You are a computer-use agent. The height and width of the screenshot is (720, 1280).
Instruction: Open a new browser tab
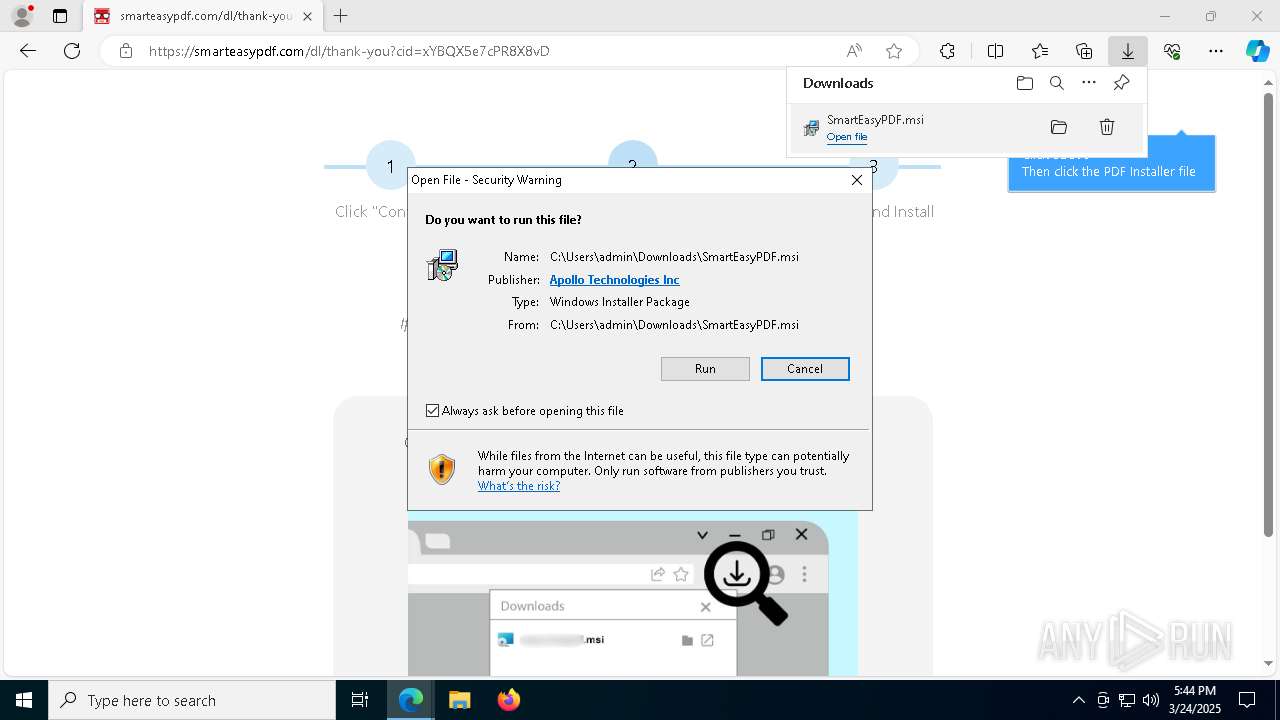pos(341,16)
